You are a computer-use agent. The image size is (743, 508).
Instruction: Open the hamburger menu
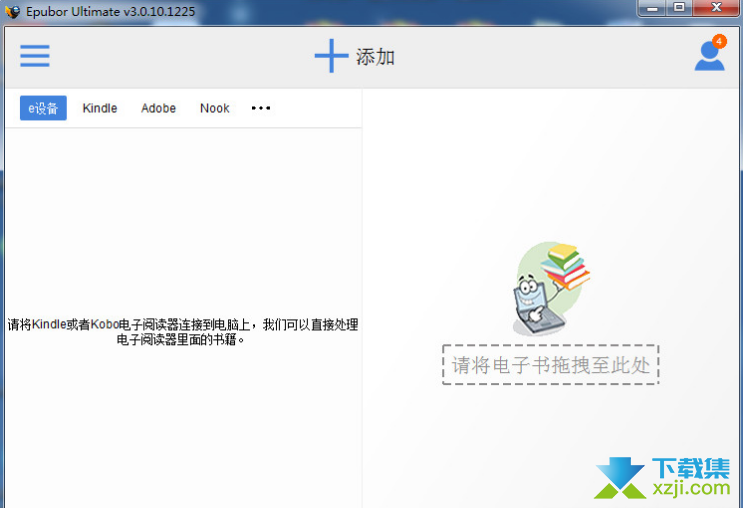coord(35,56)
